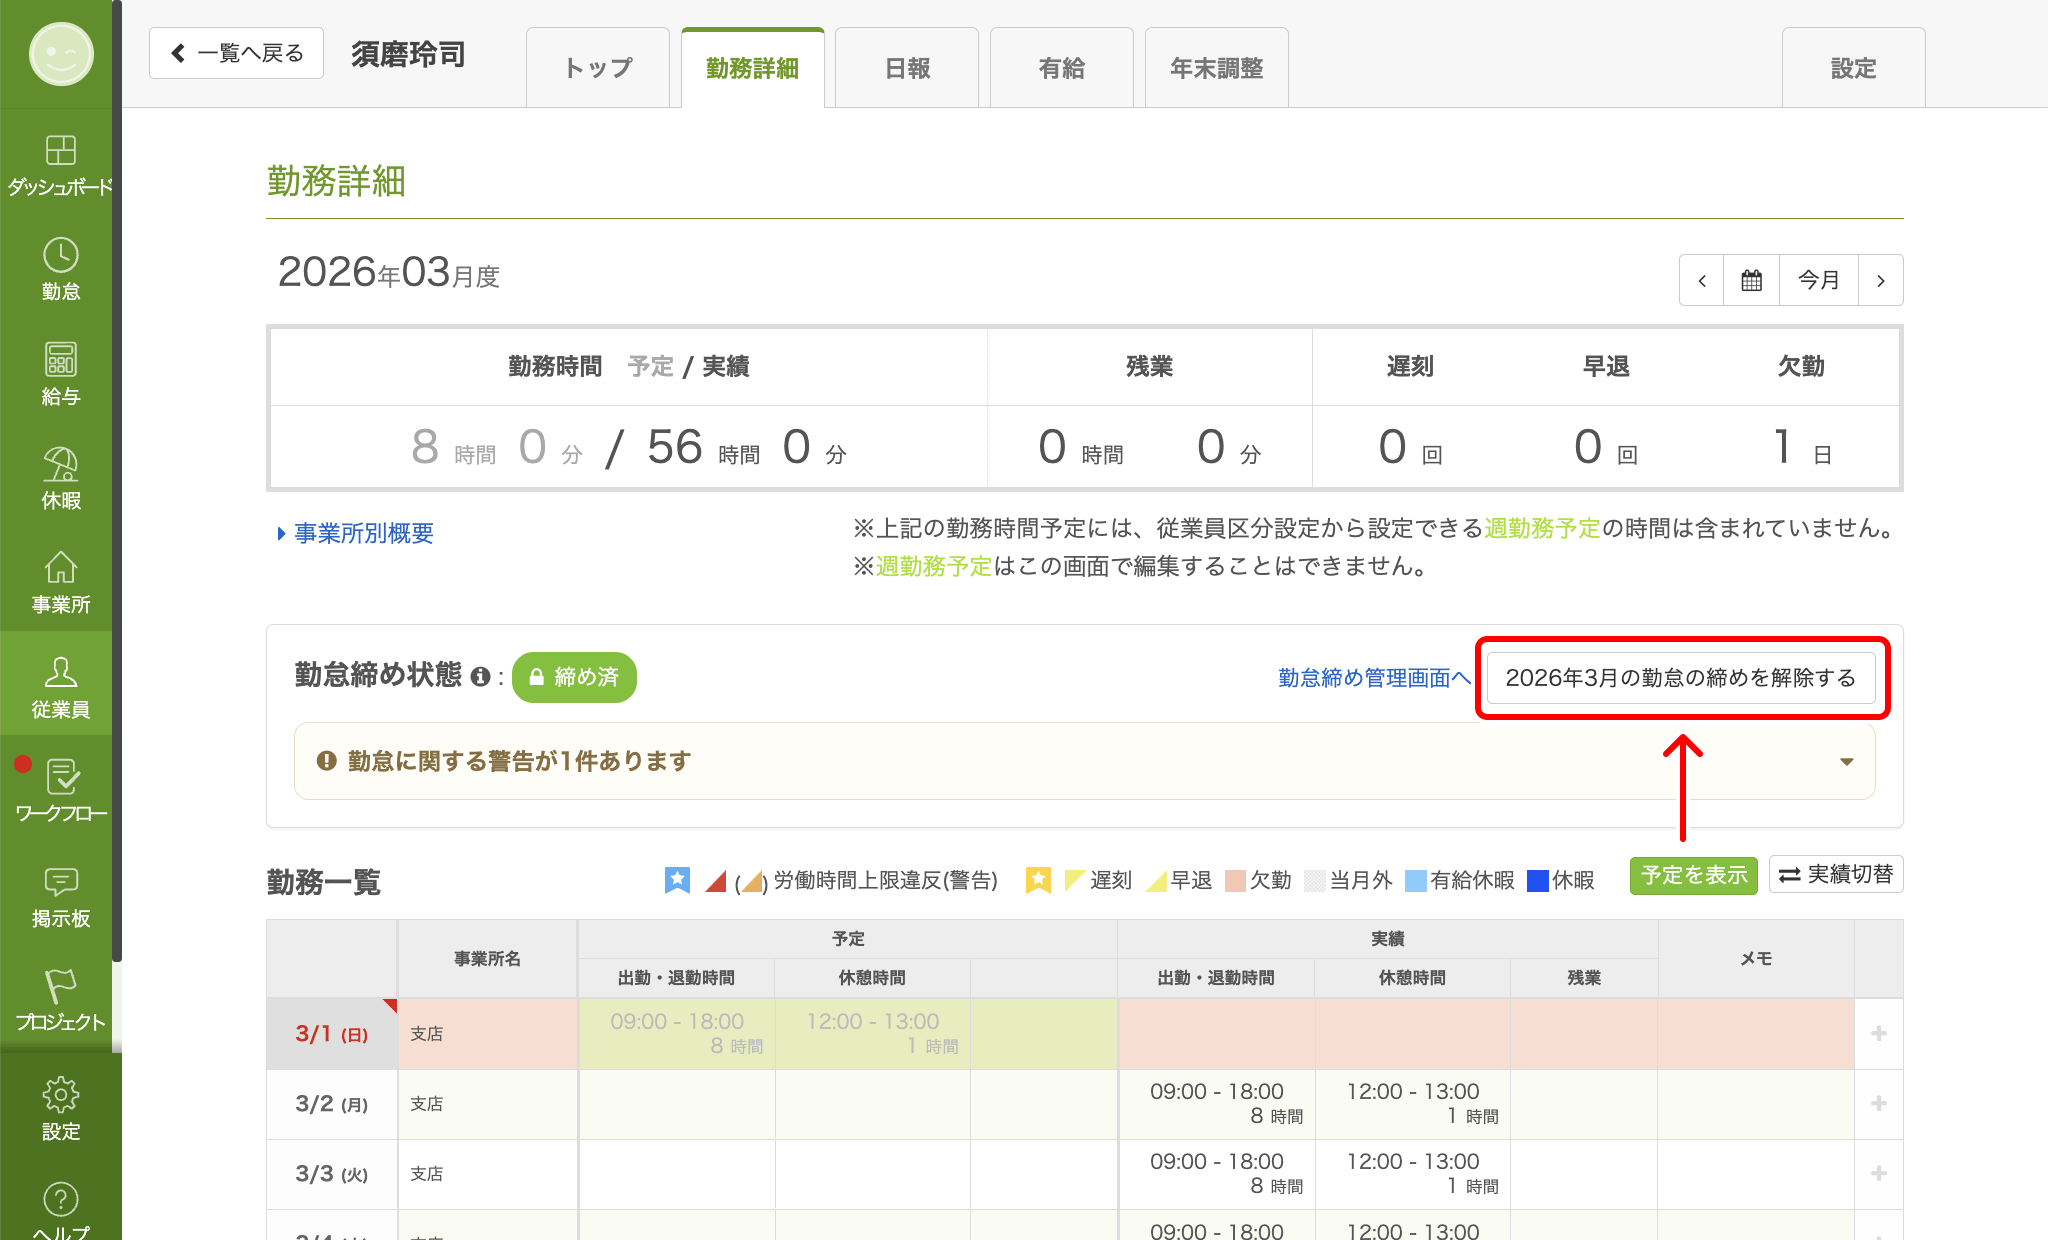This screenshot has width=2048, height=1240.
Task: Switch to the 日報 tab
Action: coord(906,67)
